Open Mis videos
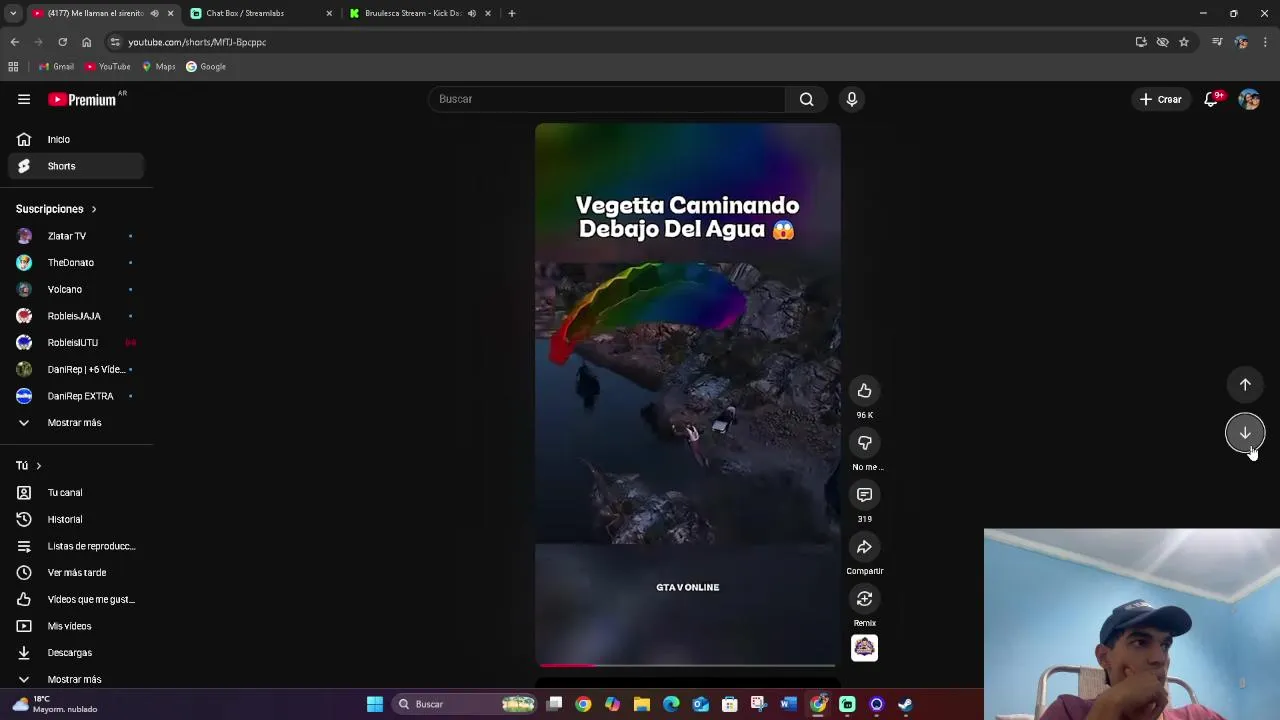This screenshot has height=720, width=1280. click(76, 626)
